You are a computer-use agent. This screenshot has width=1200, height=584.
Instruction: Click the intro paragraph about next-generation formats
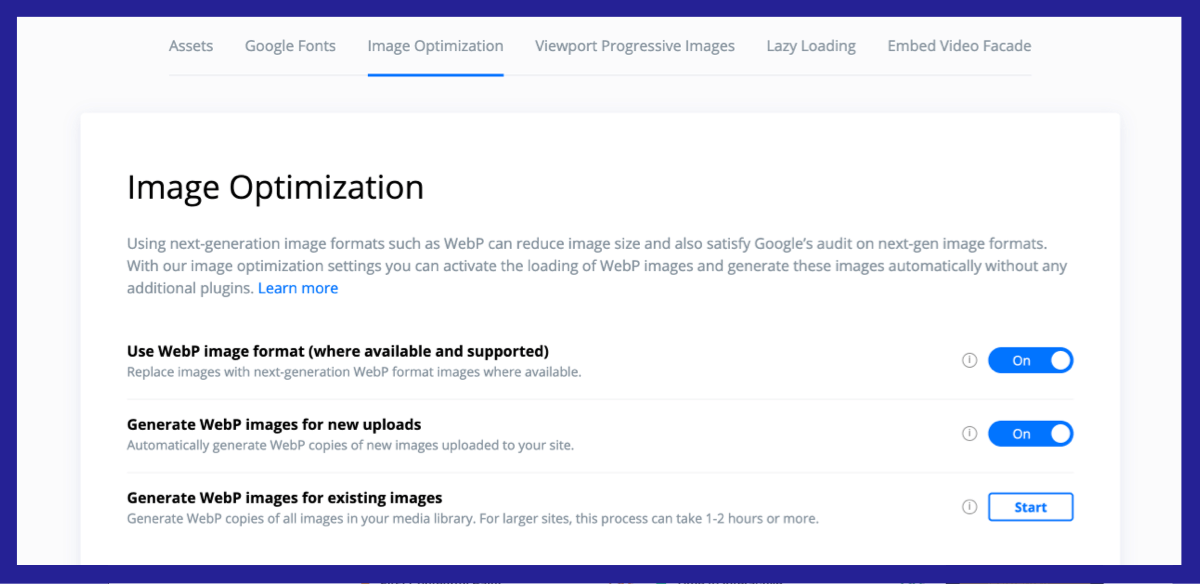pyautogui.click(x=597, y=266)
